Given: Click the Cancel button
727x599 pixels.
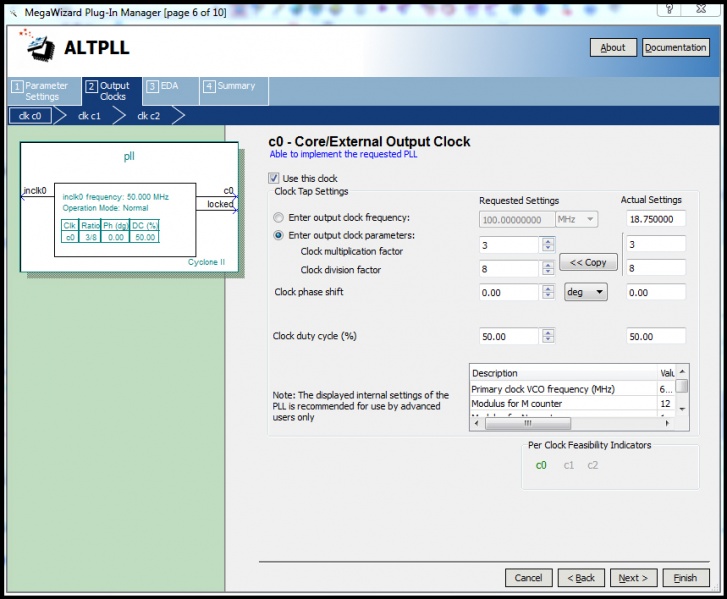Looking at the screenshot, I should point(529,578).
